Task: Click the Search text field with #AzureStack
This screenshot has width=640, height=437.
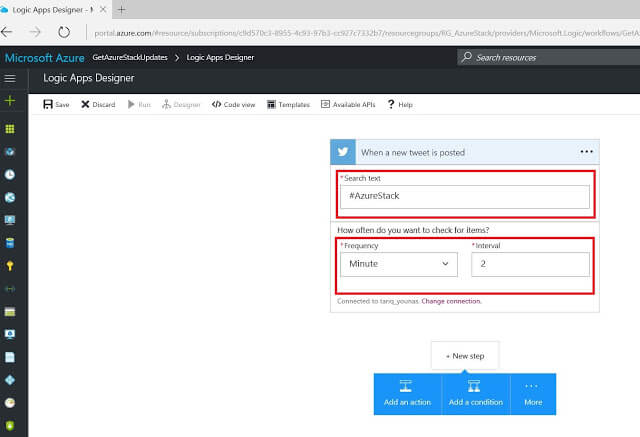Action: pos(465,197)
